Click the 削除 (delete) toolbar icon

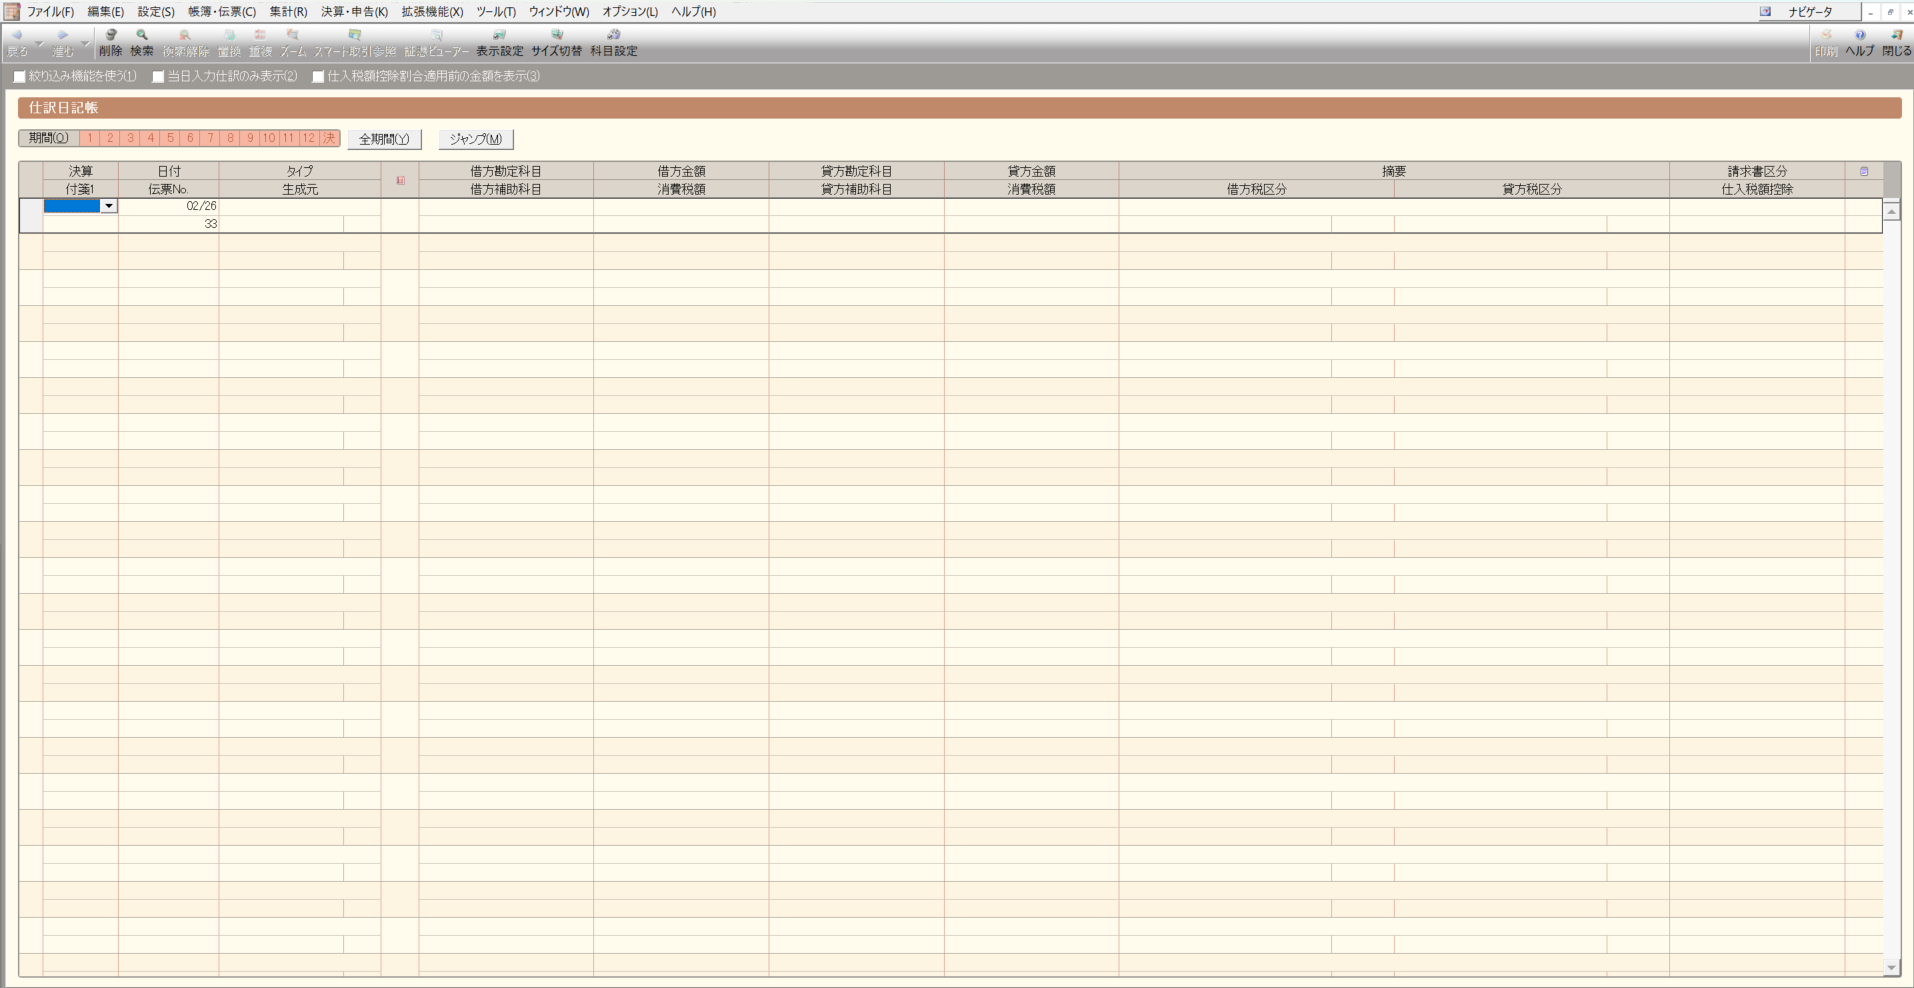pyautogui.click(x=110, y=41)
